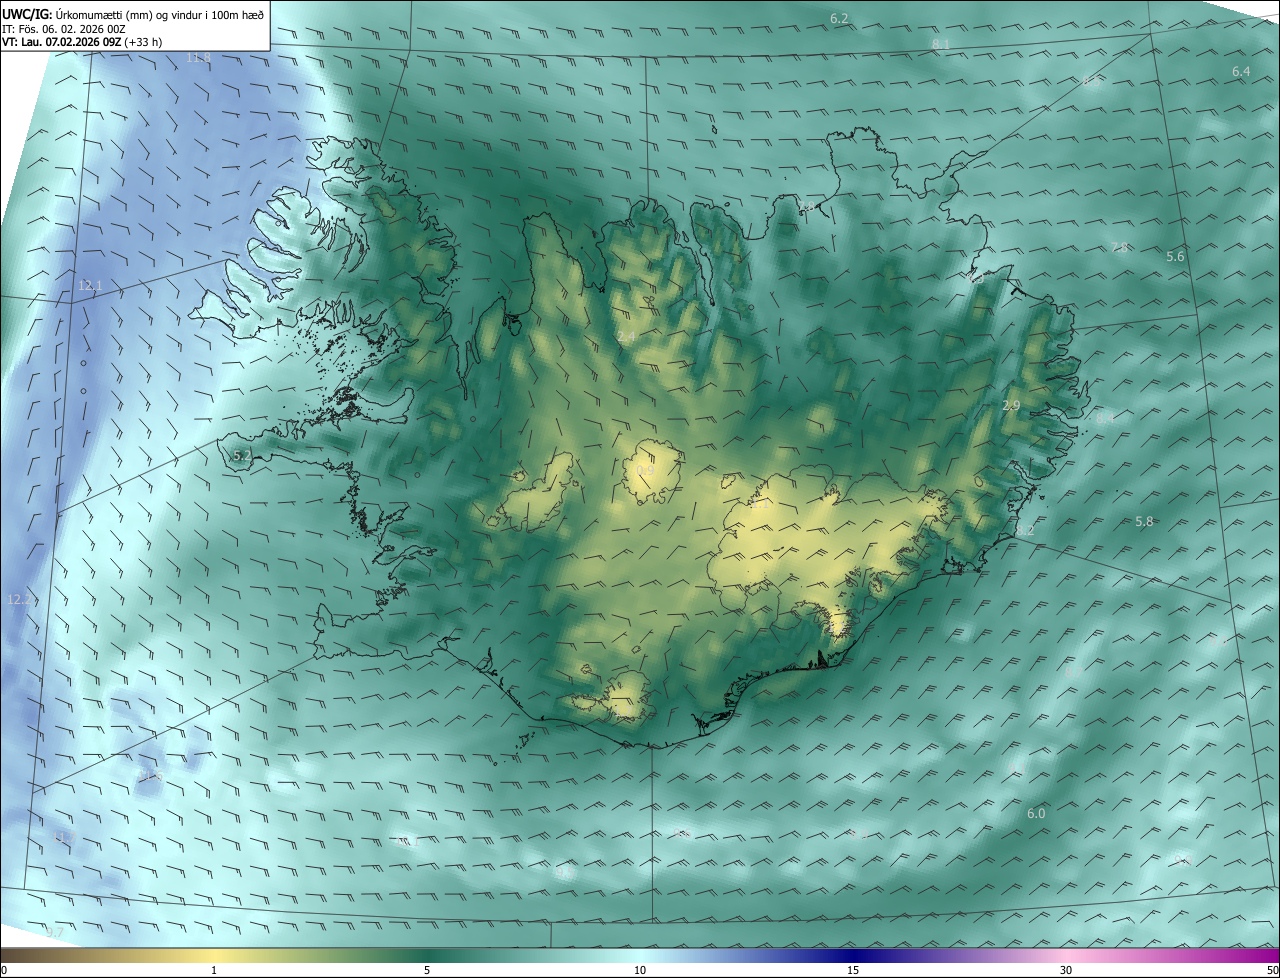Click the color scale tick label "30"
This screenshot has height=978, width=1280.
point(1066,970)
